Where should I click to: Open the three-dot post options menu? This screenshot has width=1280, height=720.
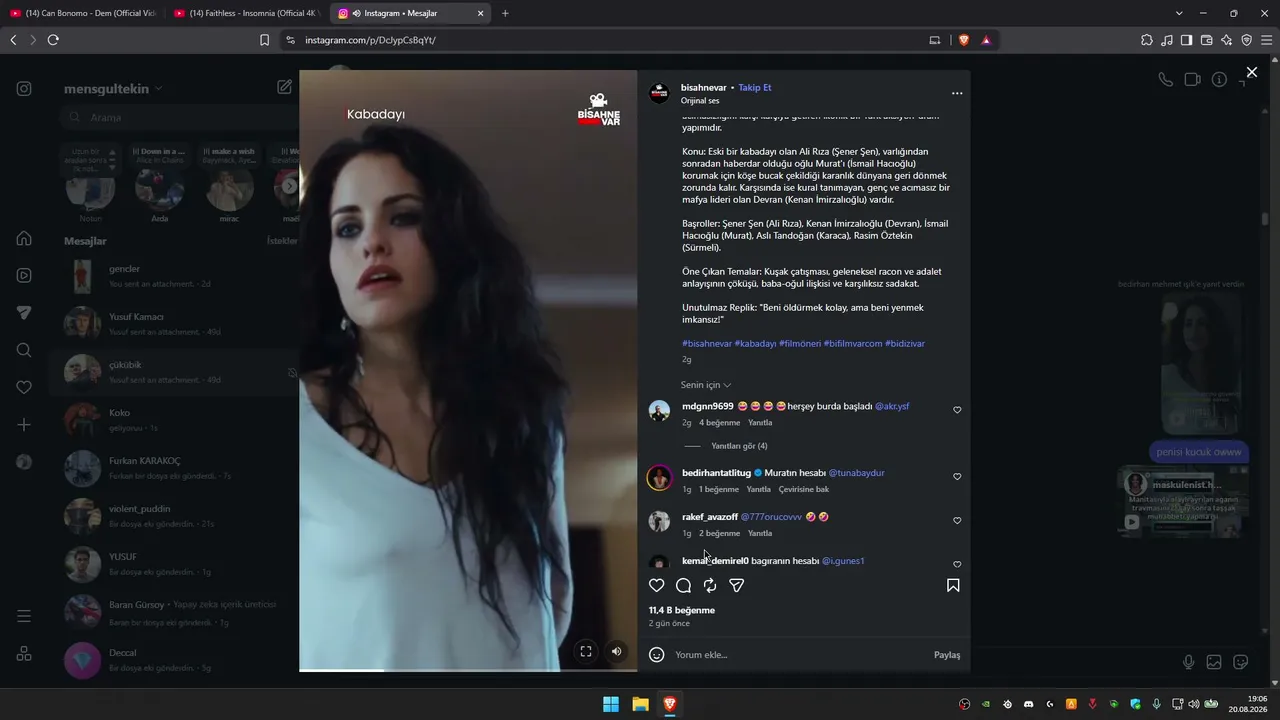point(957,93)
